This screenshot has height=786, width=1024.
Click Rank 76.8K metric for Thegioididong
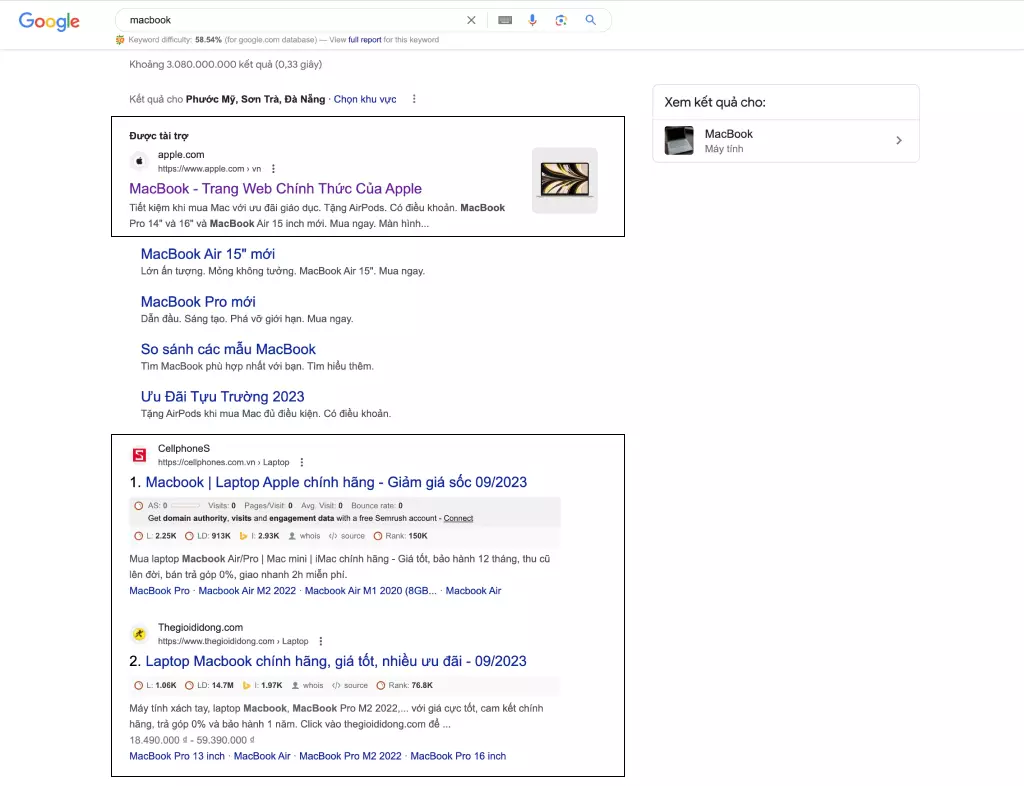coord(404,685)
